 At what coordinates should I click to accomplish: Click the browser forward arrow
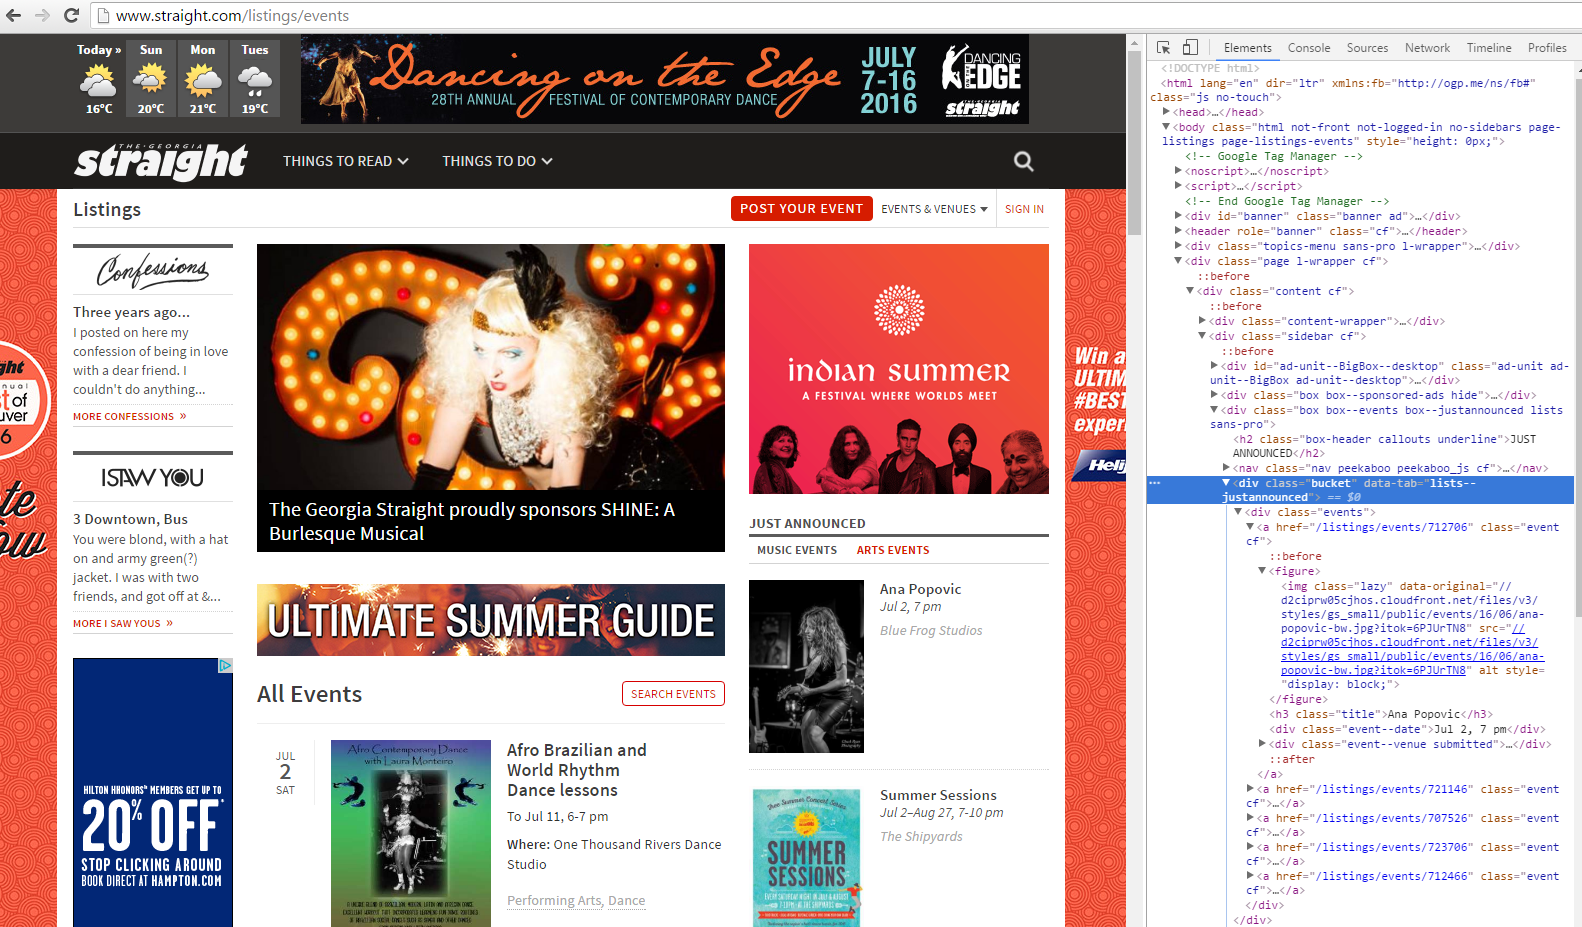pos(42,15)
